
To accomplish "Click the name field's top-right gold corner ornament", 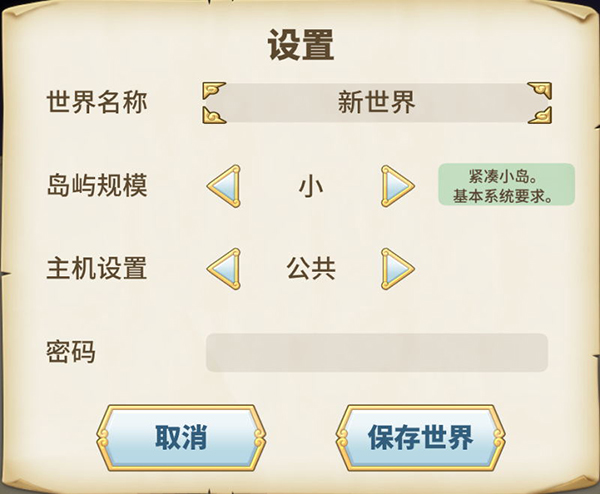I will pyautogui.click(x=541, y=90).
